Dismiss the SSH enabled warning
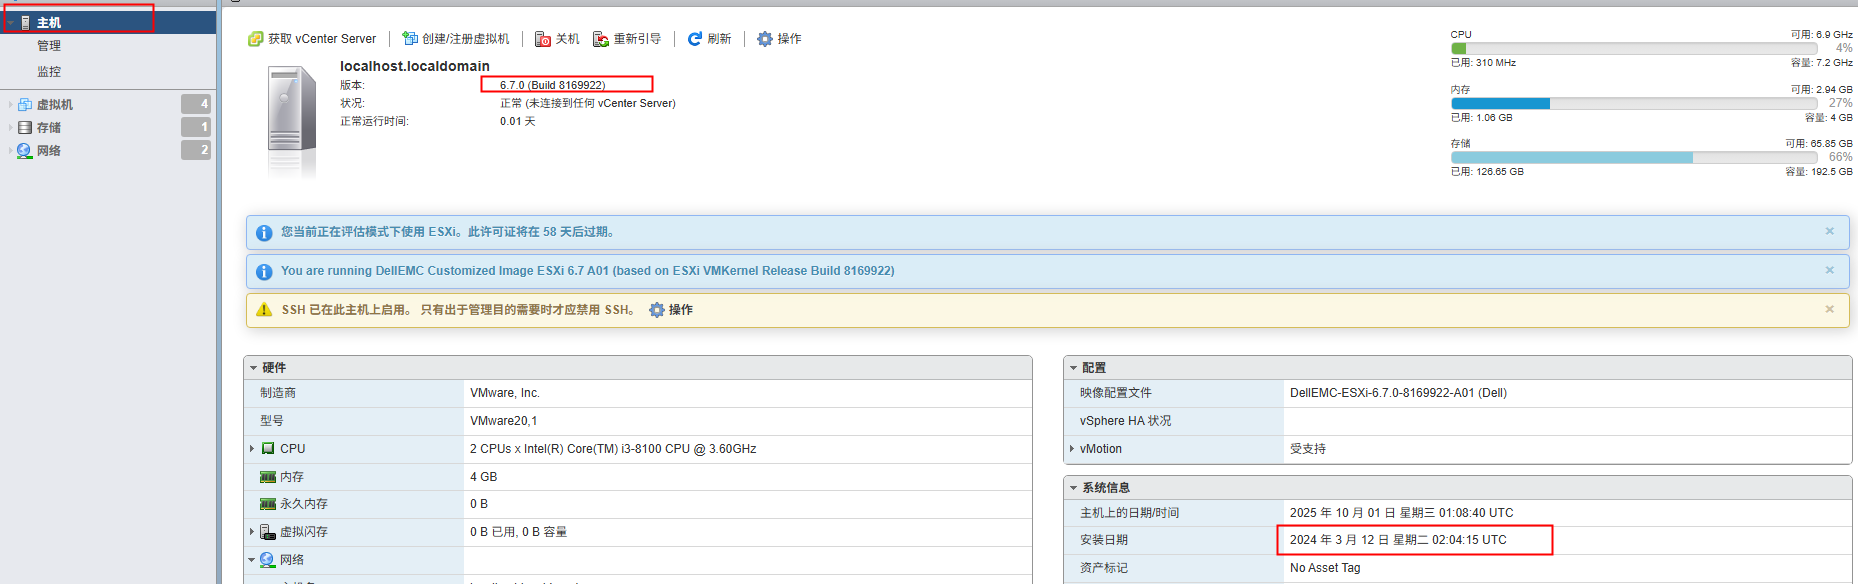Image resolution: width=1858 pixels, height=584 pixels. click(x=1829, y=309)
